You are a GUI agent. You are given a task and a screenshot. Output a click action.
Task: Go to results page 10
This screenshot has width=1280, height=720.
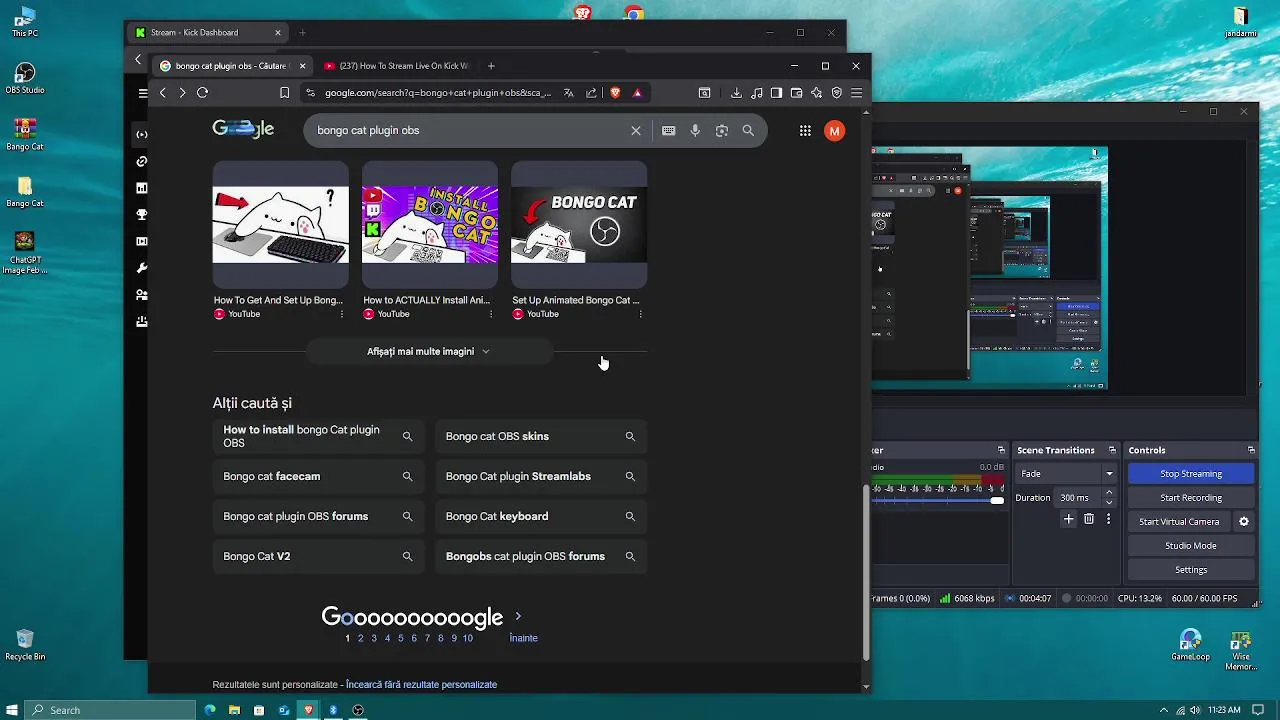467,638
